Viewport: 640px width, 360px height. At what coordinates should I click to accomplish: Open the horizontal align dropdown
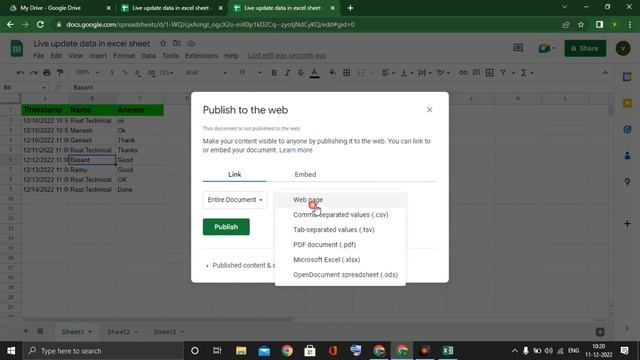[x=388, y=73]
